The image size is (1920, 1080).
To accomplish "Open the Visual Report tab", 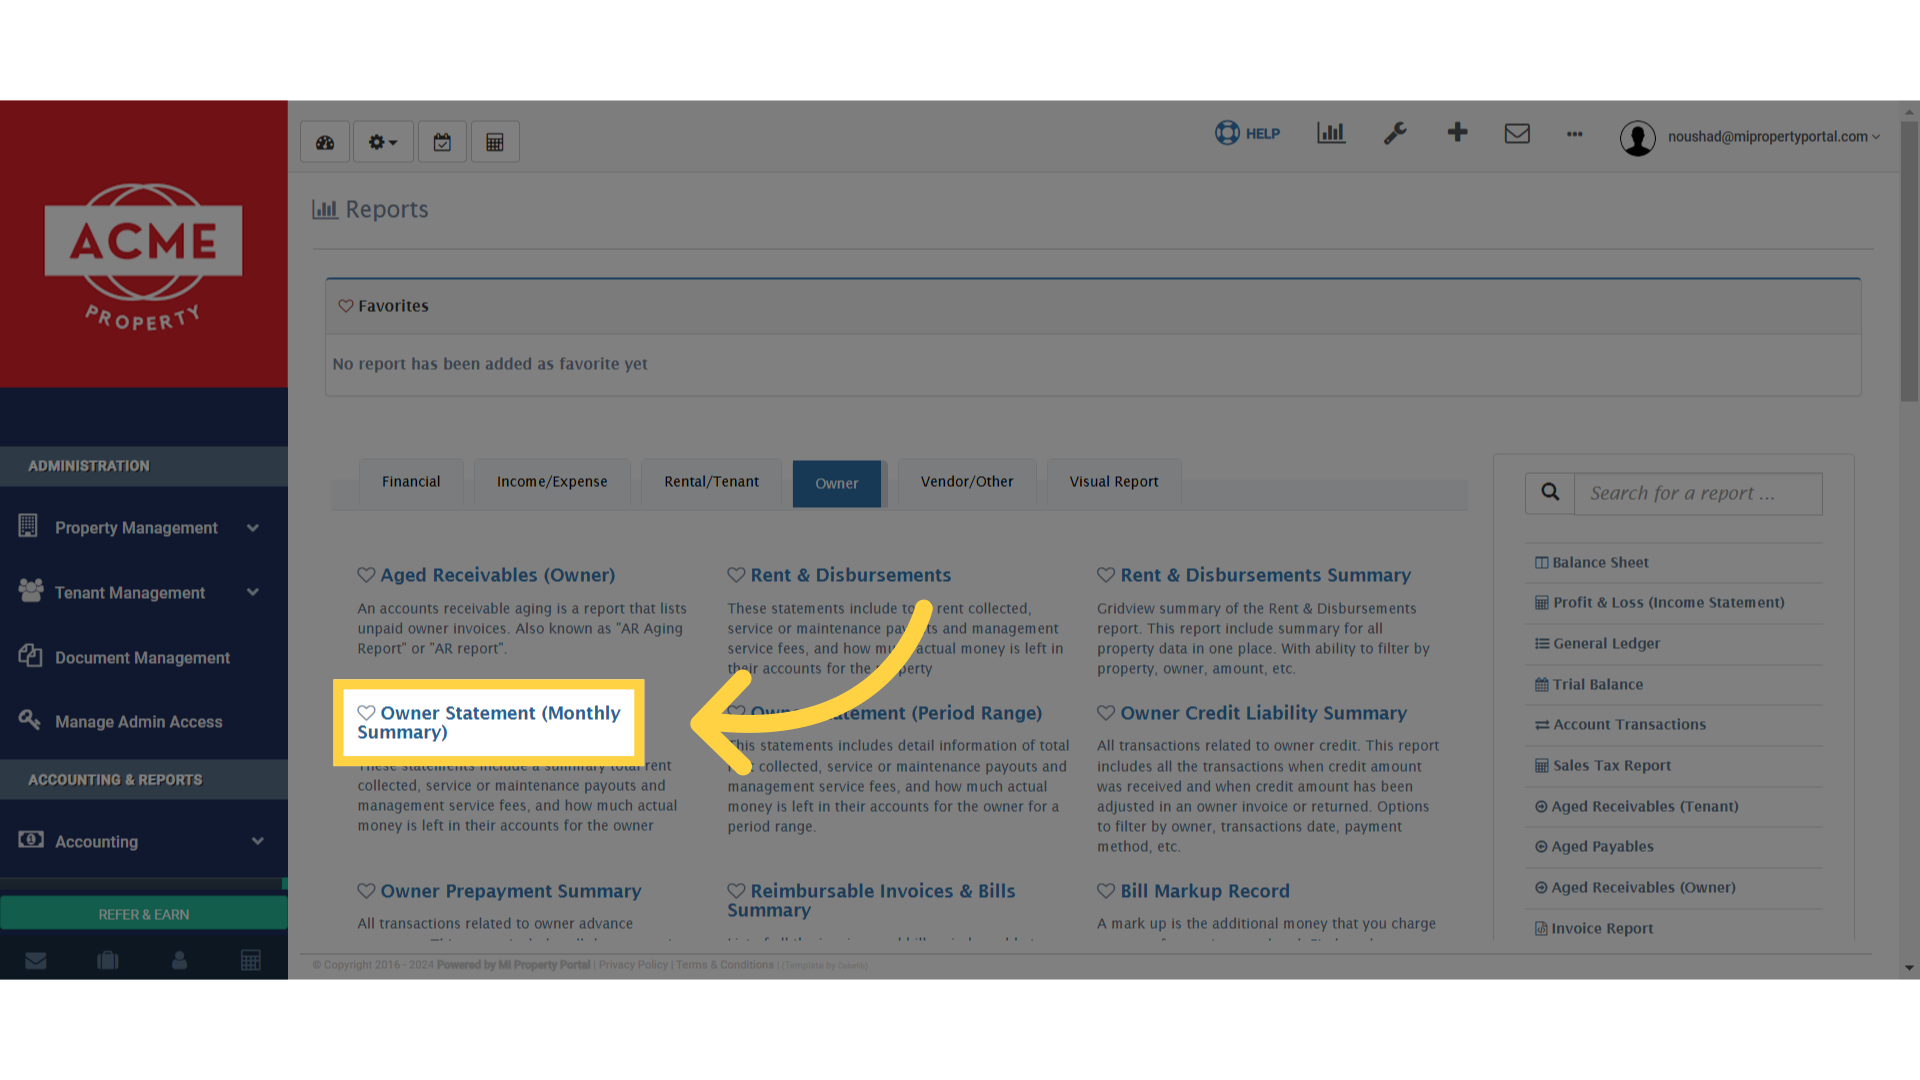I will tap(1113, 481).
